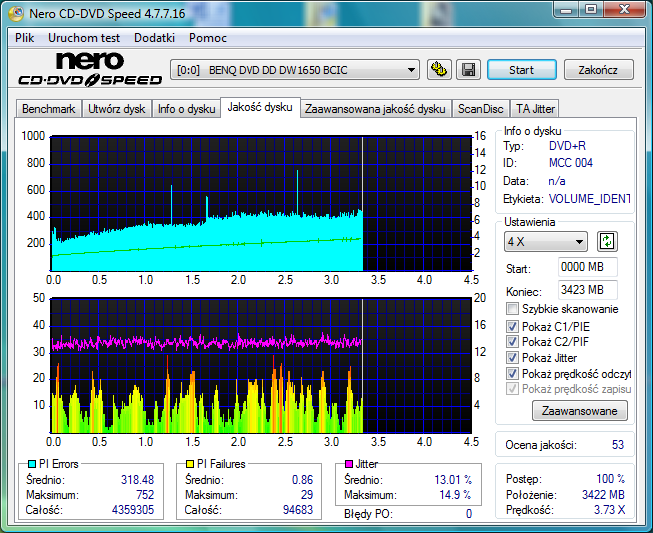Click PI Failures Maksimum value 29
The image size is (653, 533).
[x=307, y=495]
